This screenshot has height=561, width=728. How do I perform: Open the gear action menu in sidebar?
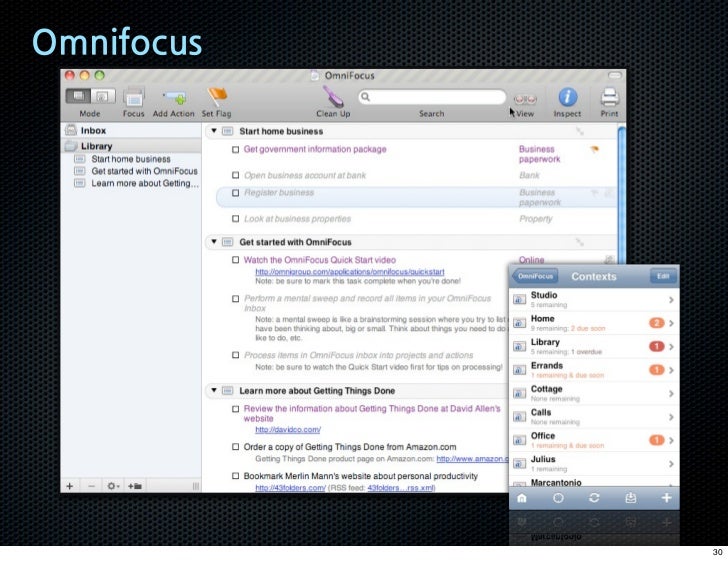click(x=113, y=486)
